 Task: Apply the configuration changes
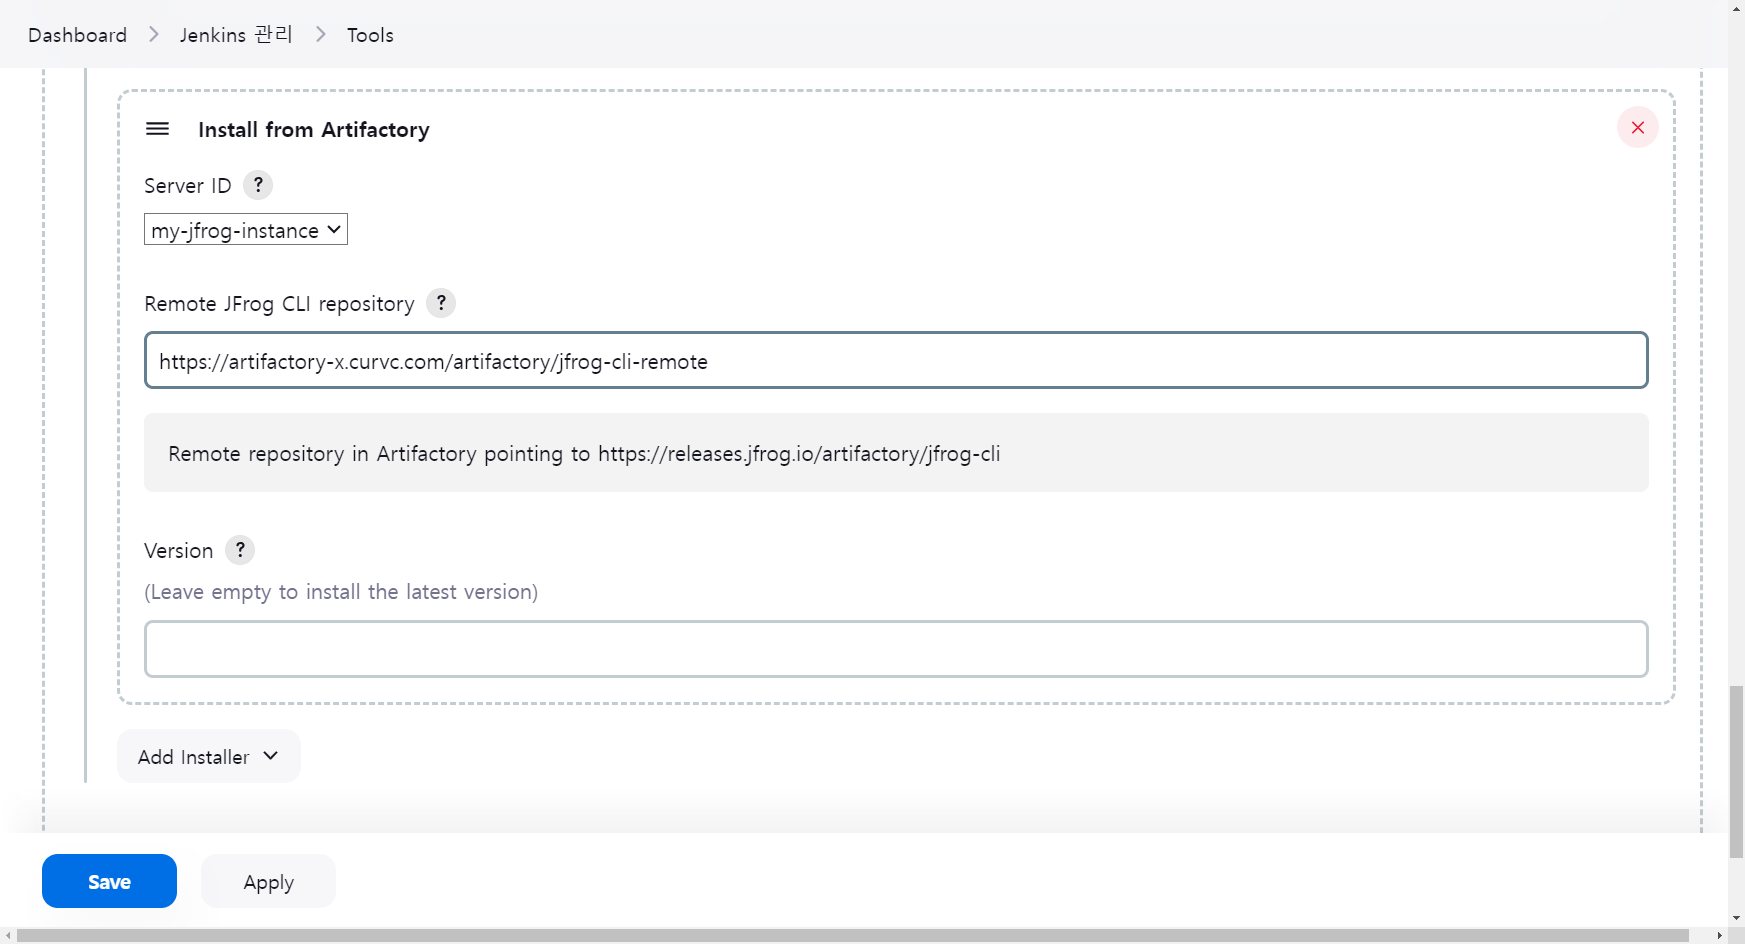pyautogui.click(x=268, y=881)
